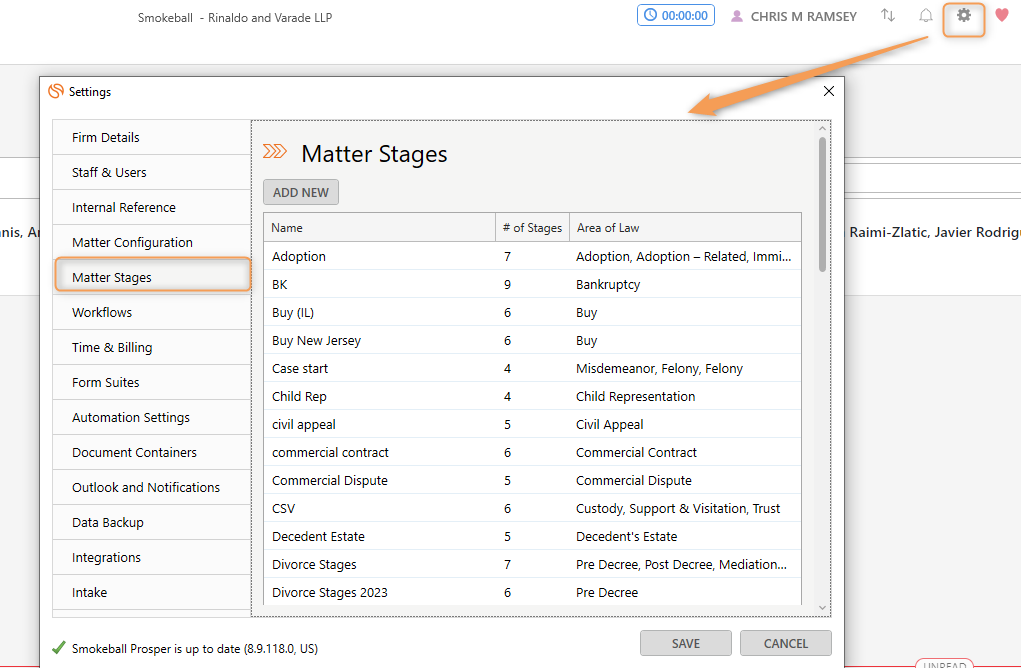
Task: Select the BK matter stage row
Action: 532,285
